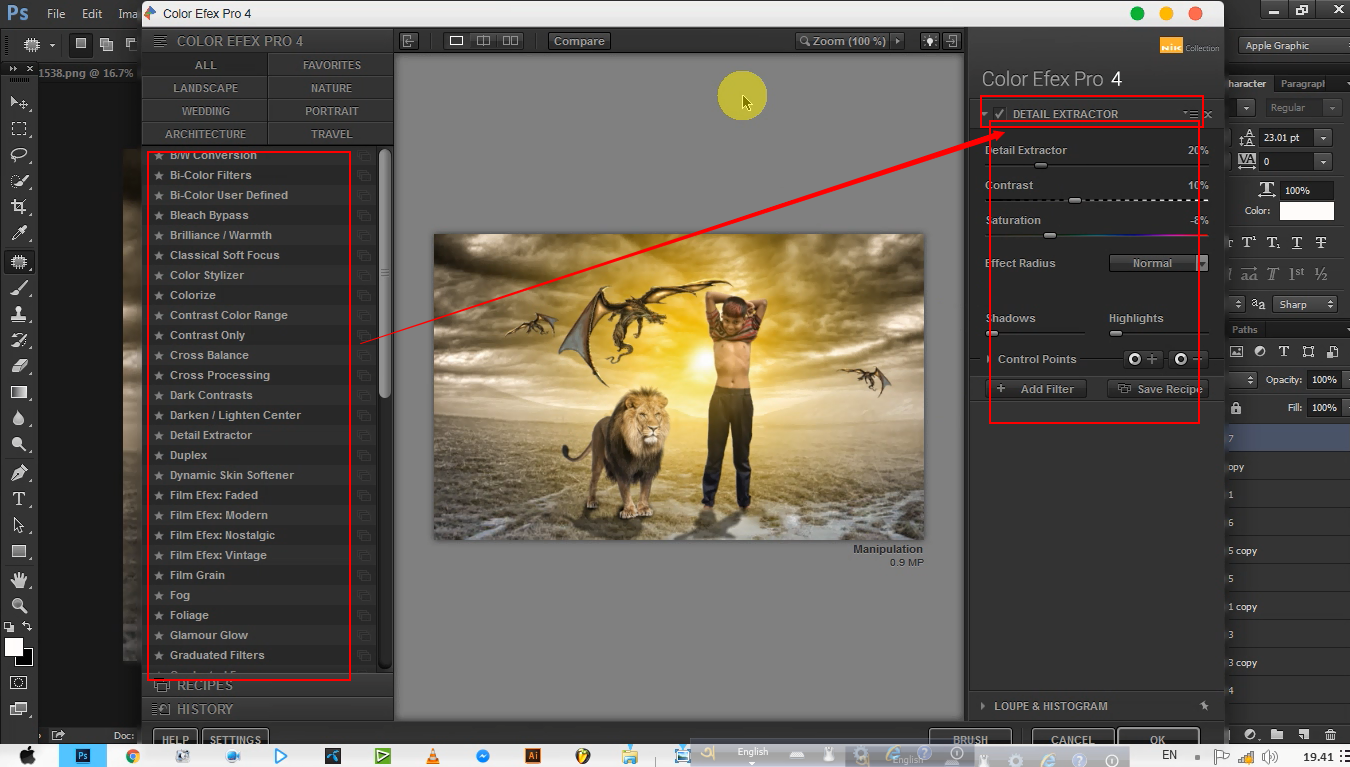
Task: Open the Zoom (100 %) dropdown arrow
Action: [x=898, y=41]
